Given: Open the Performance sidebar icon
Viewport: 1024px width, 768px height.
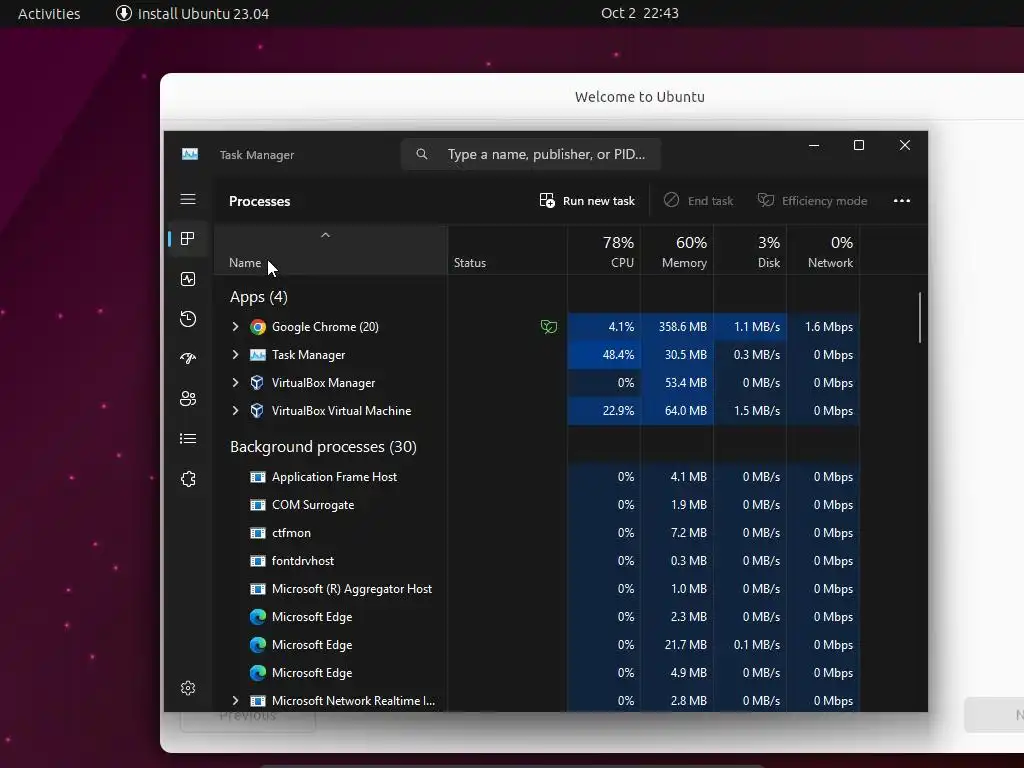Looking at the screenshot, I should point(188,280).
